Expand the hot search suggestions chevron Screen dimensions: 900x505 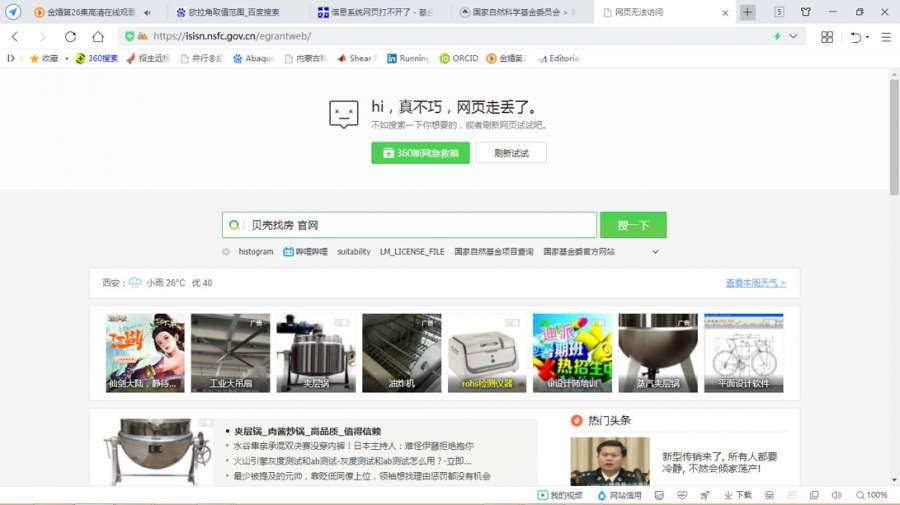[x=656, y=252]
